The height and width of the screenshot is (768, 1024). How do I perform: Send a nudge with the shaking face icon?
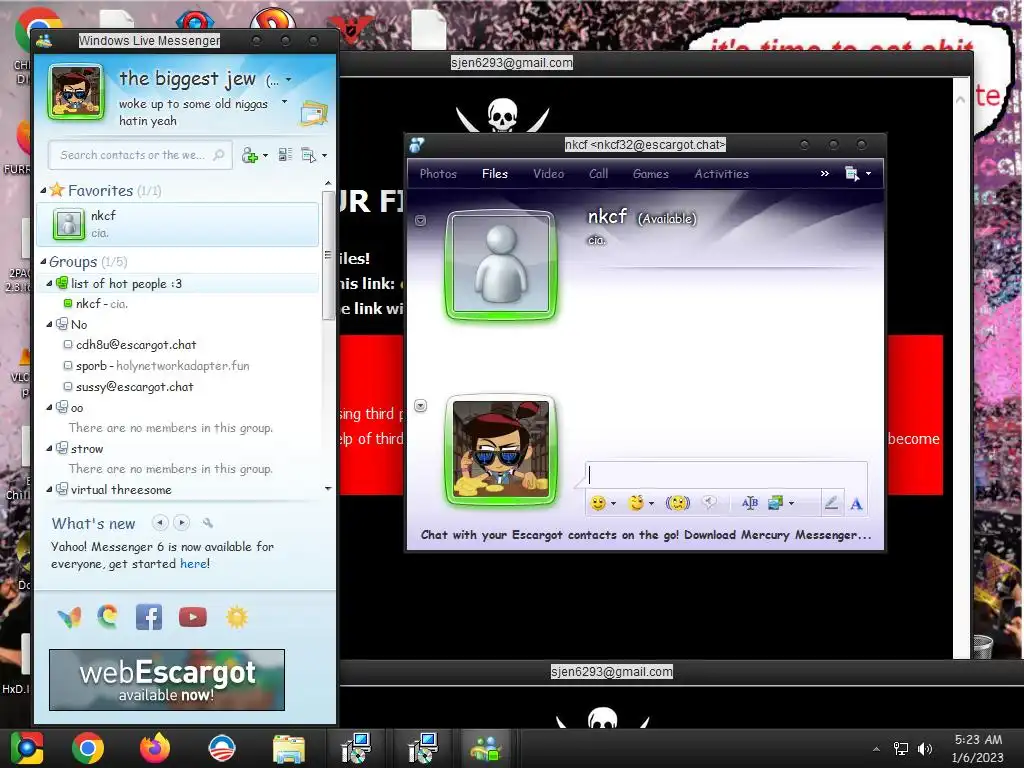(x=678, y=503)
